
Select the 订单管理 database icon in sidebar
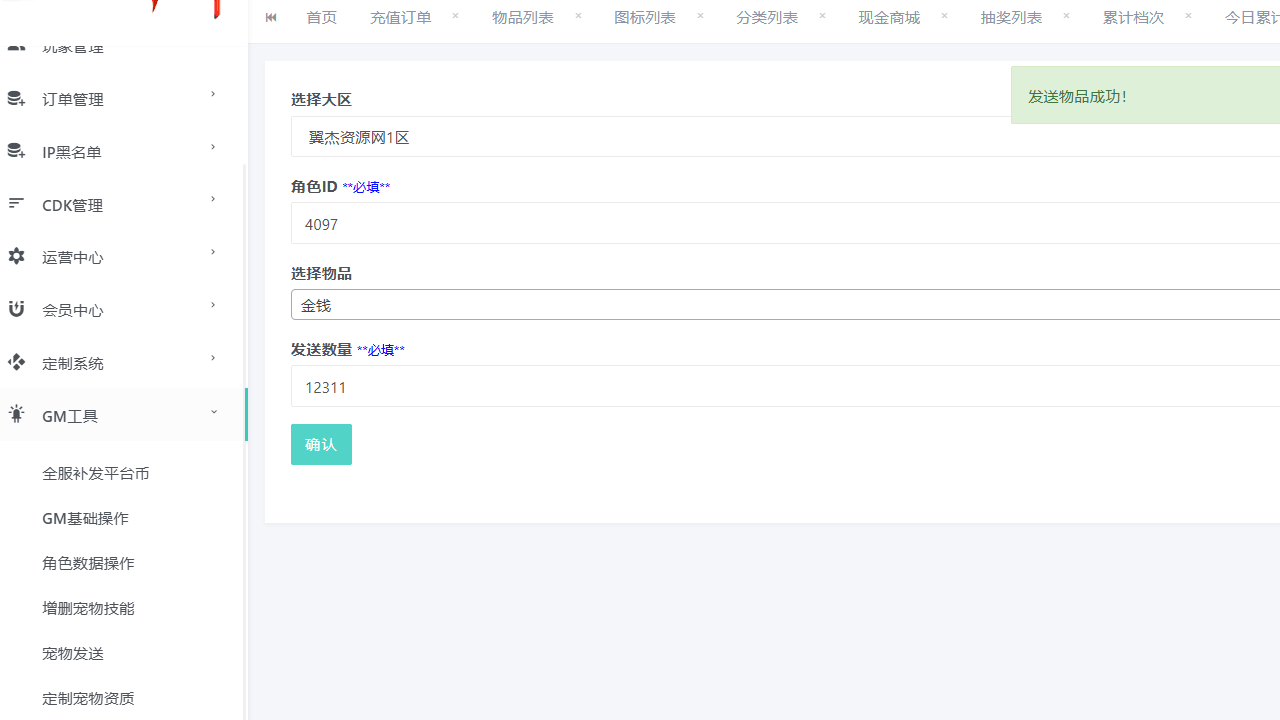16,98
